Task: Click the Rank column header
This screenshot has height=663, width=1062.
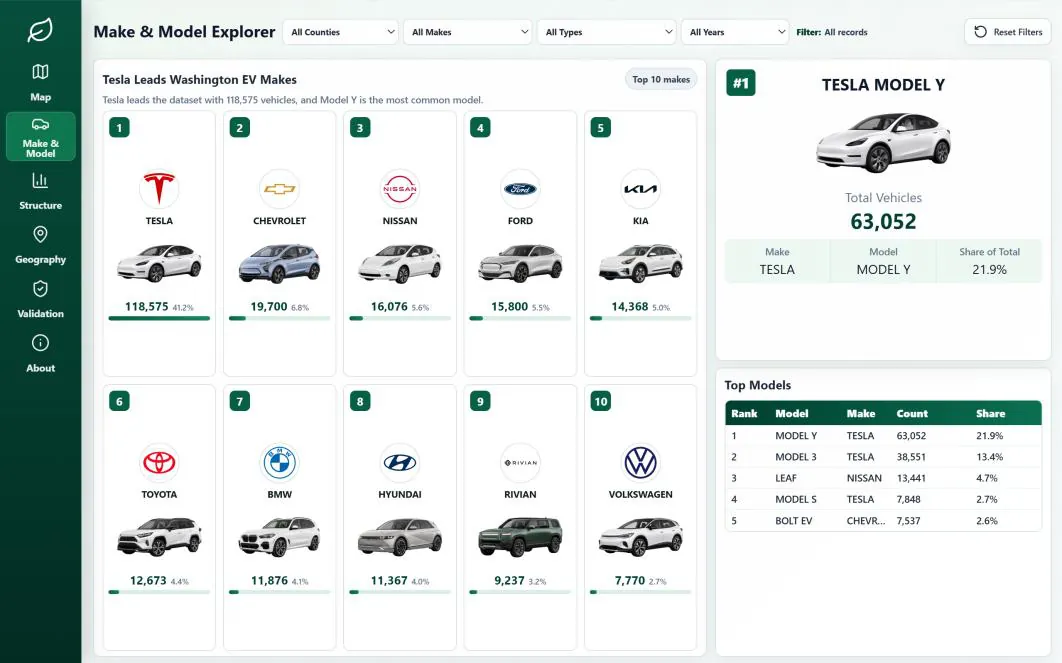Action: tap(744, 413)
